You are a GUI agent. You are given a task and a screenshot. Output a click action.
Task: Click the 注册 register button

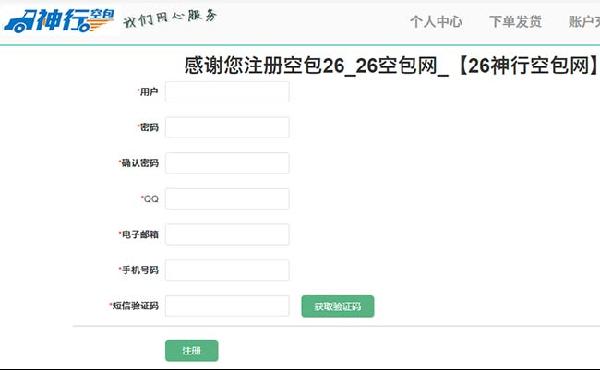point(192,350)
